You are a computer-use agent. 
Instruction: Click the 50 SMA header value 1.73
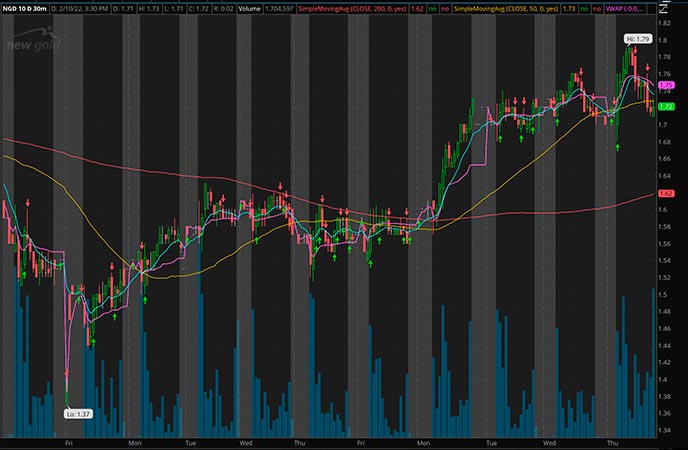[569, 8]
